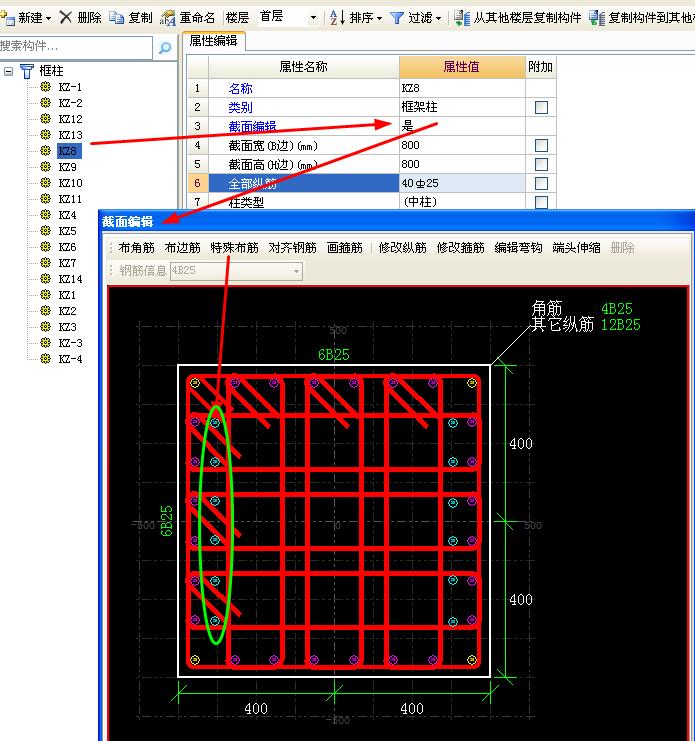Select 布角筋 in section editor toolbar
Screen dimensions: 695x741
coord(137,248)
